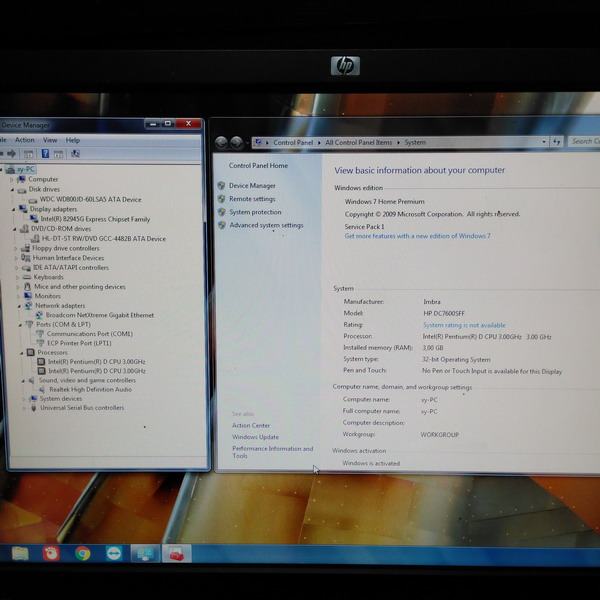This screenshot has height=600, width=600.
Task: Click the Processors category icon
Action: [31, 352]
